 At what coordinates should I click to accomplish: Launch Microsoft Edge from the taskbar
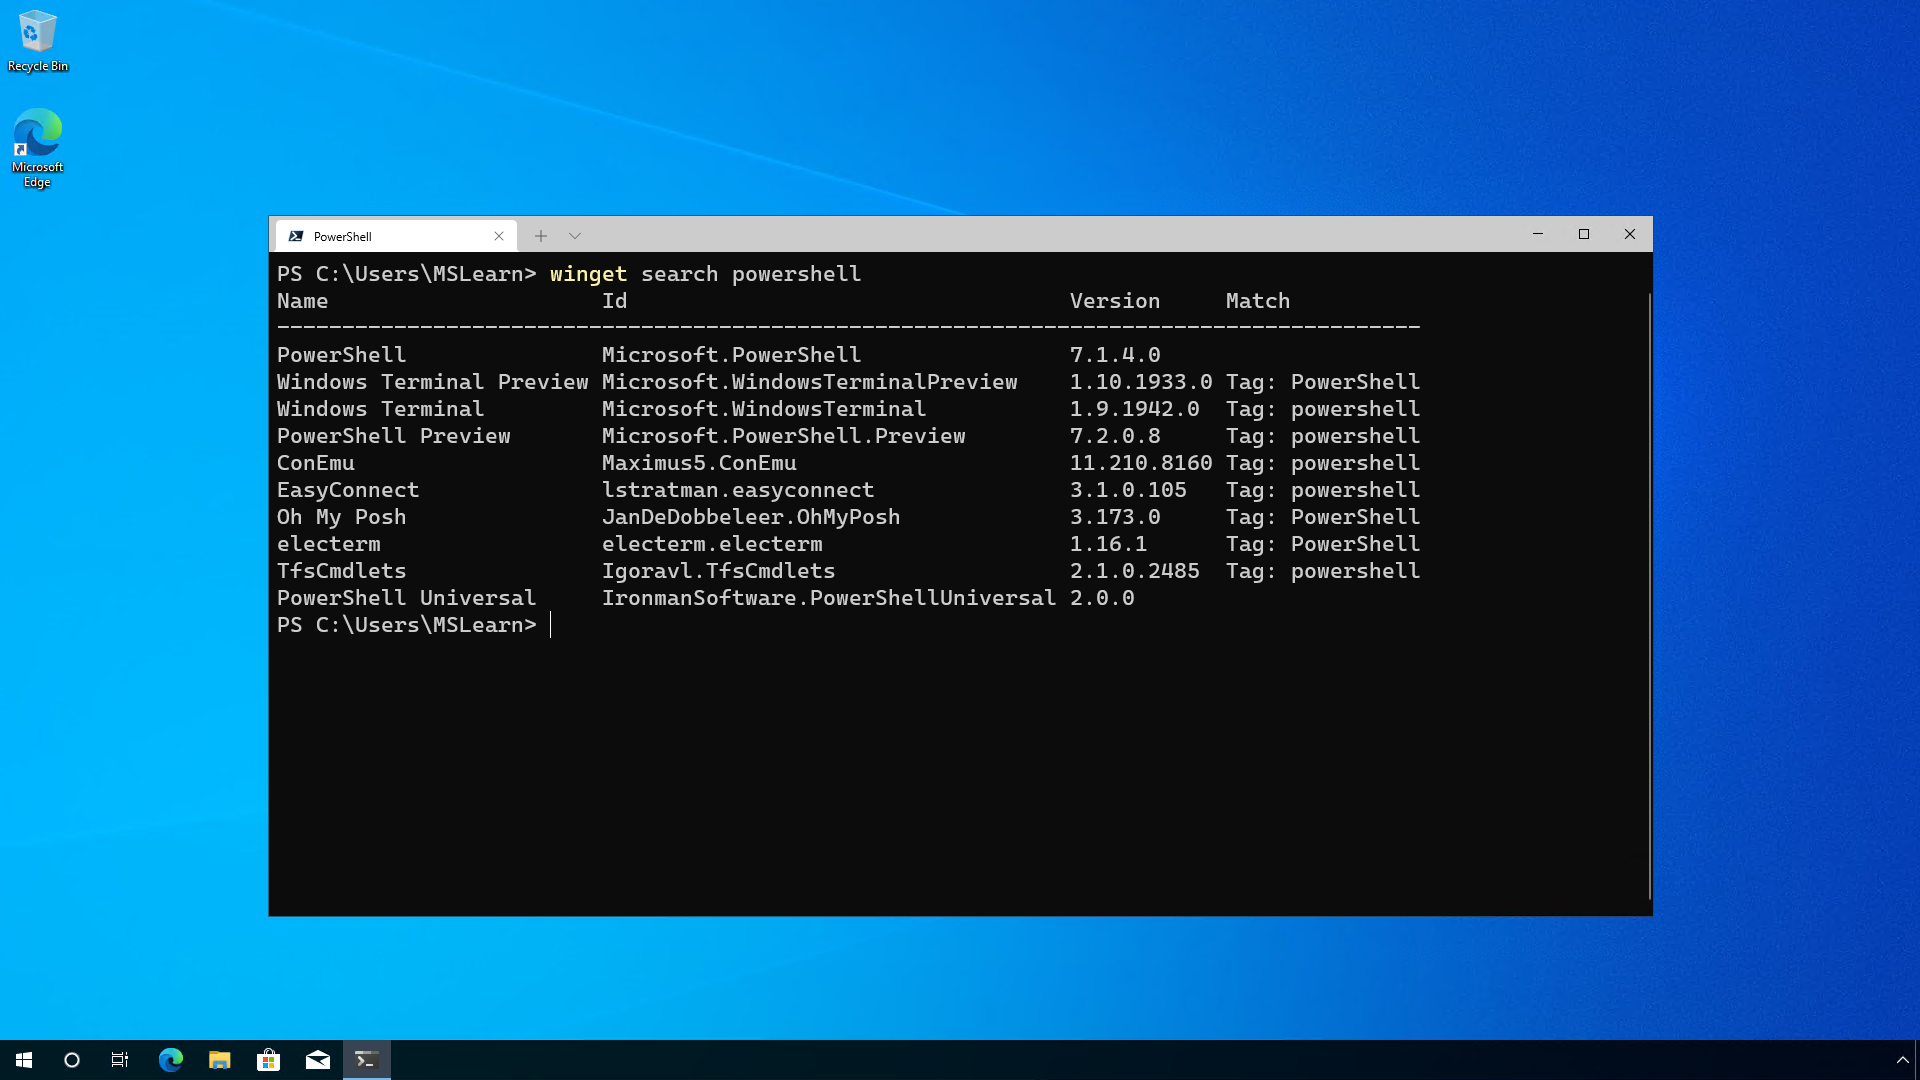tap(170, 1059)
